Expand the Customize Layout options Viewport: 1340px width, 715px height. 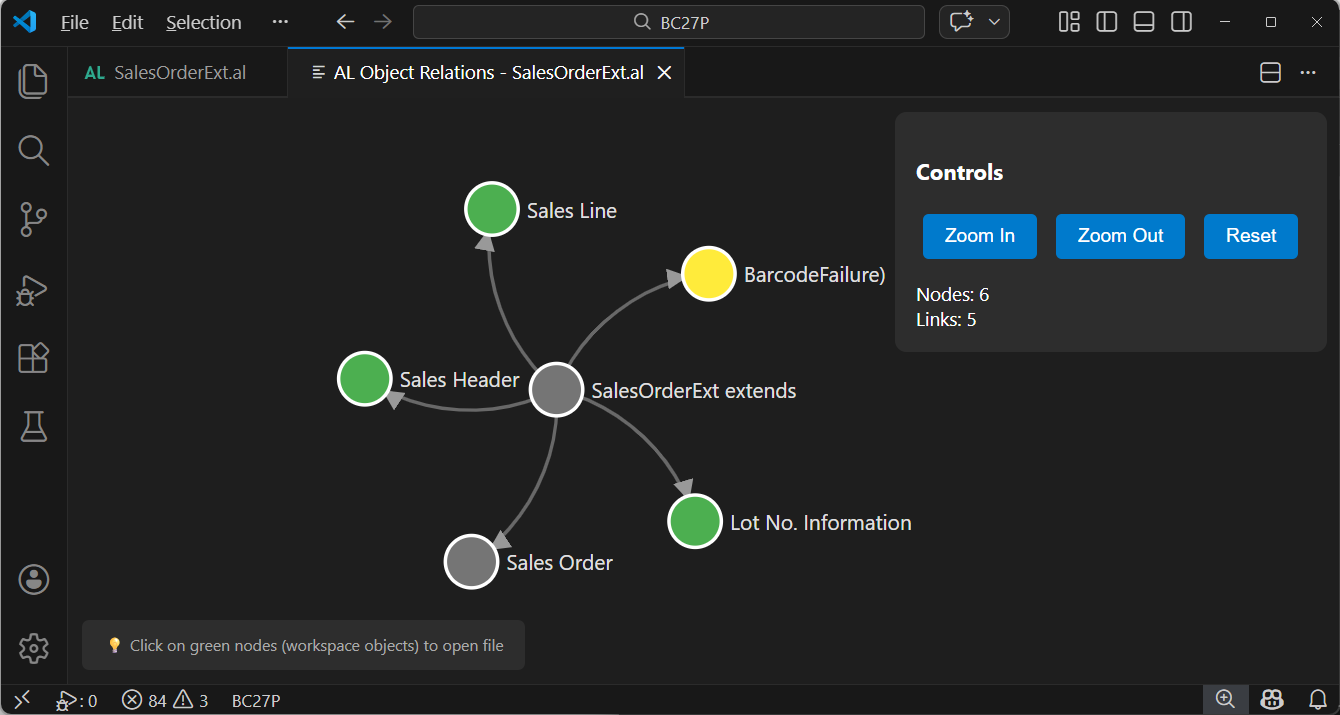[x=1068, y=21]
